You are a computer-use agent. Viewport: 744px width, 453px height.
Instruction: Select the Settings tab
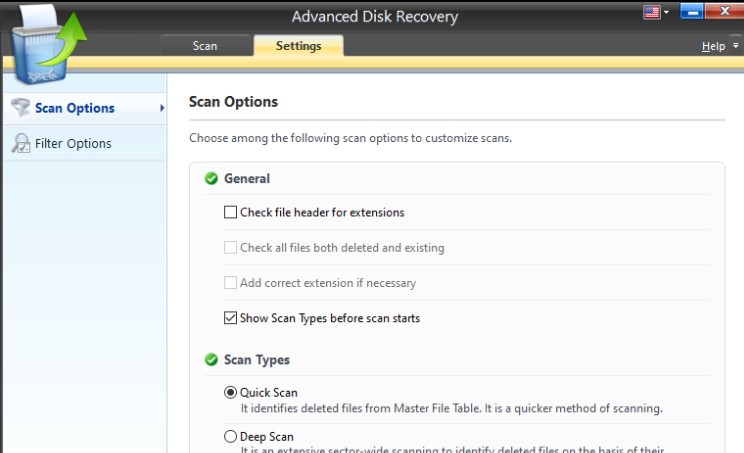[298, 46]
